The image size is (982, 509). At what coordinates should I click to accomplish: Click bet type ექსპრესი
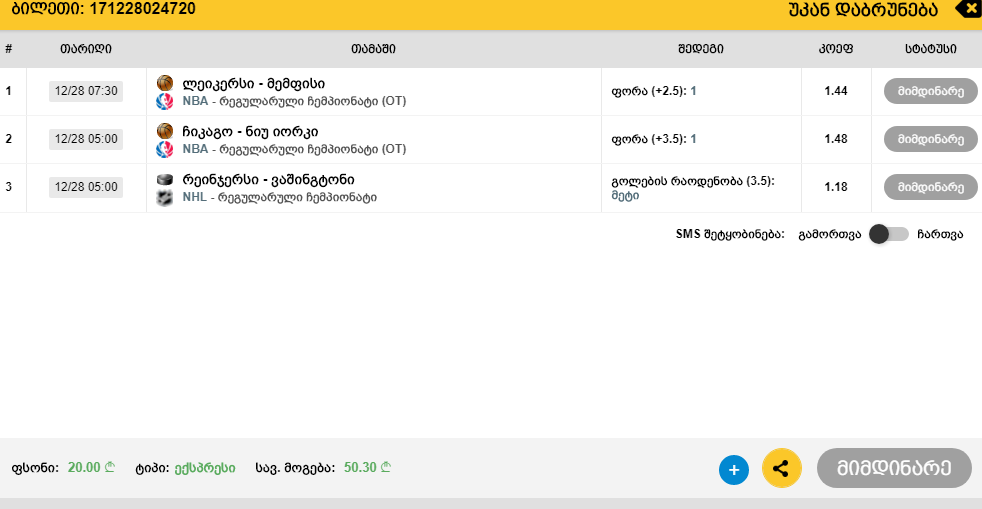point(205,468)
